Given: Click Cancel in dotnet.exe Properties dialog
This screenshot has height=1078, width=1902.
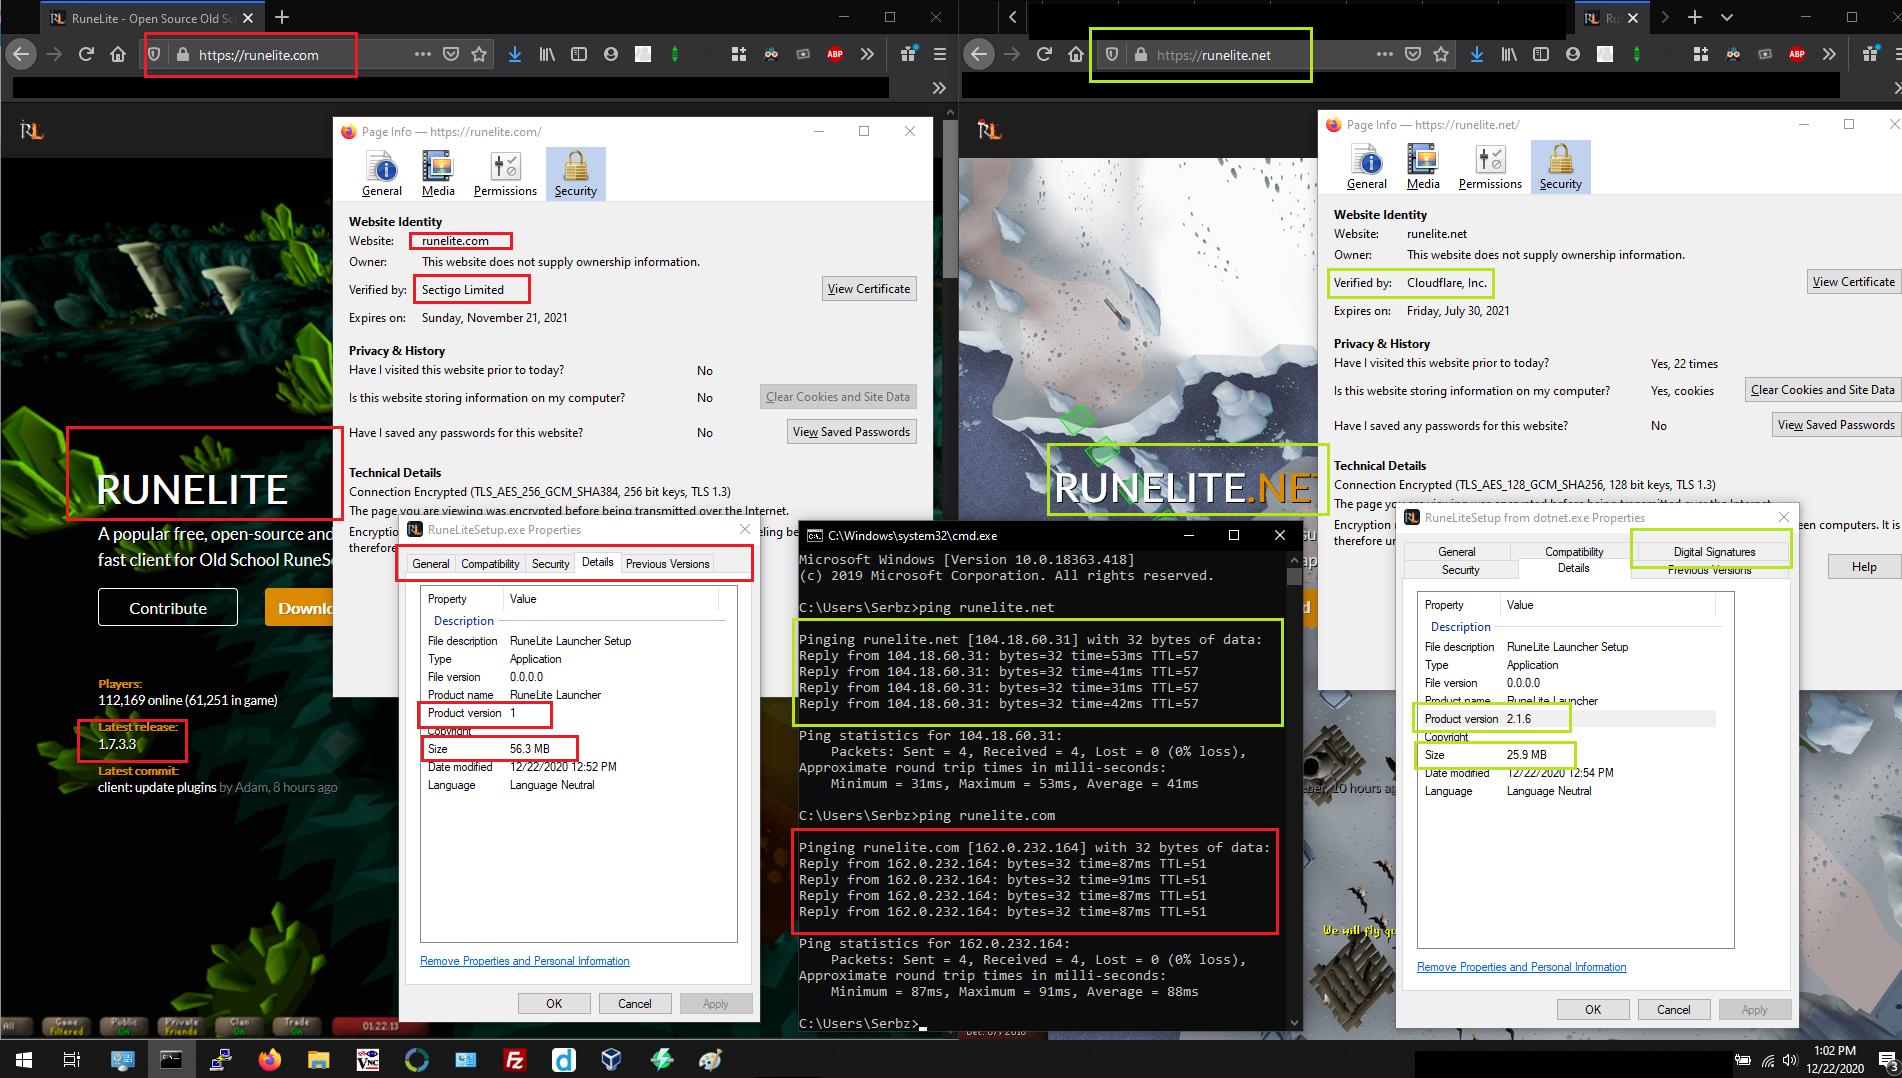Looking at the screenshot, I should coord(1673,1009).
